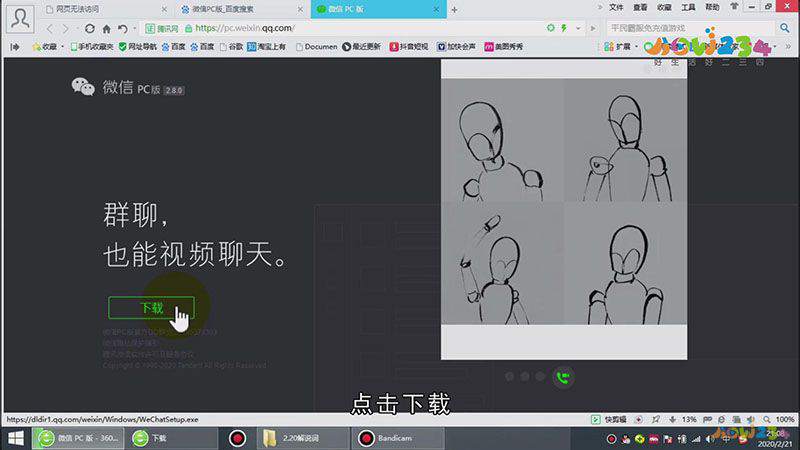Open the 手机收藏夹 bookmark
The width and height of the screenshot is (800, 450).
click(92, 46)
